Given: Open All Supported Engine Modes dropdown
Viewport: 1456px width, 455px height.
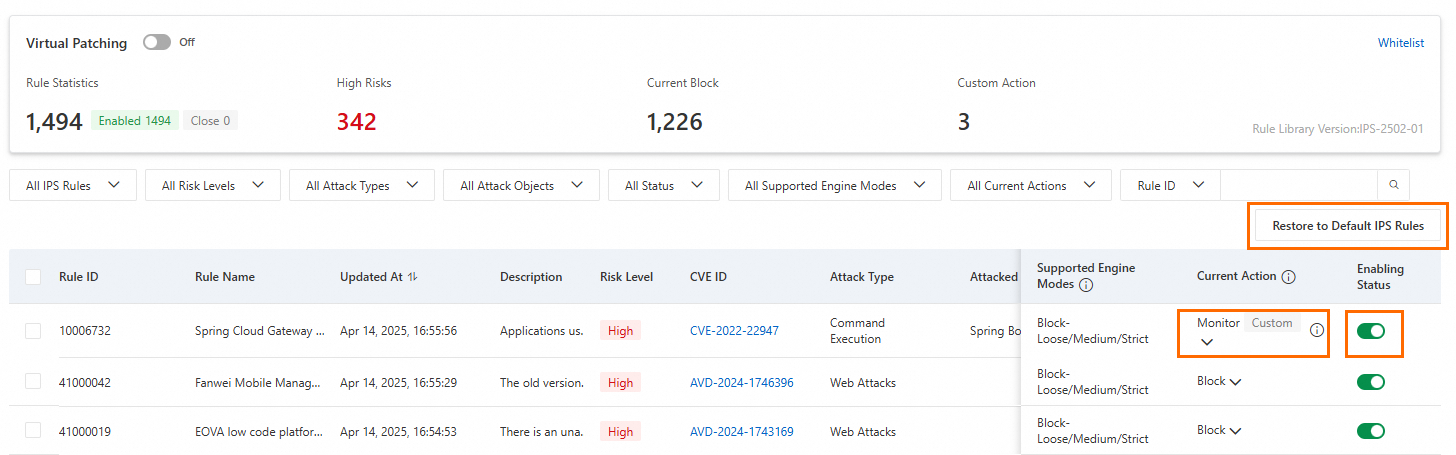Looking at the screenshot, I should coord(835,185).
